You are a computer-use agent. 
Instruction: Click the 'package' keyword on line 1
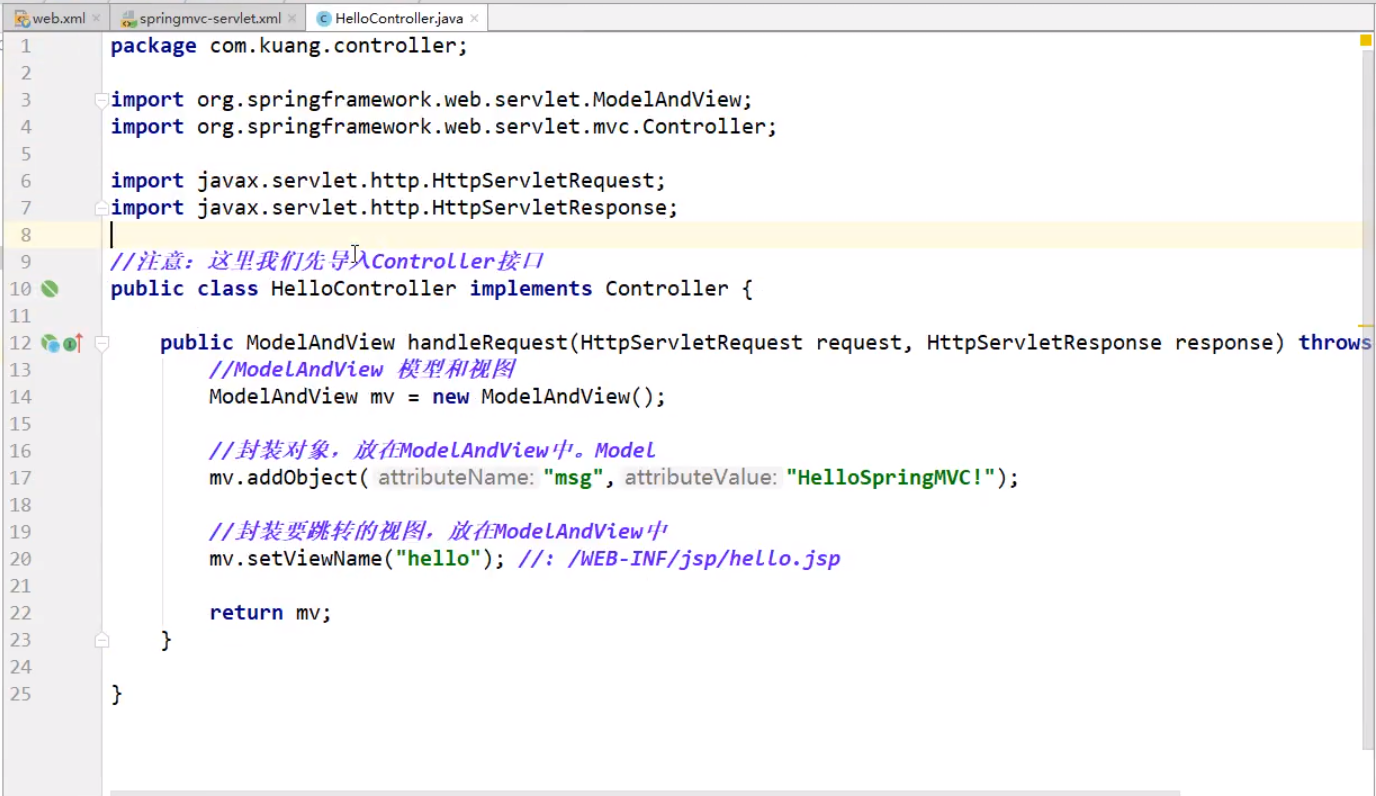[153, 46]
